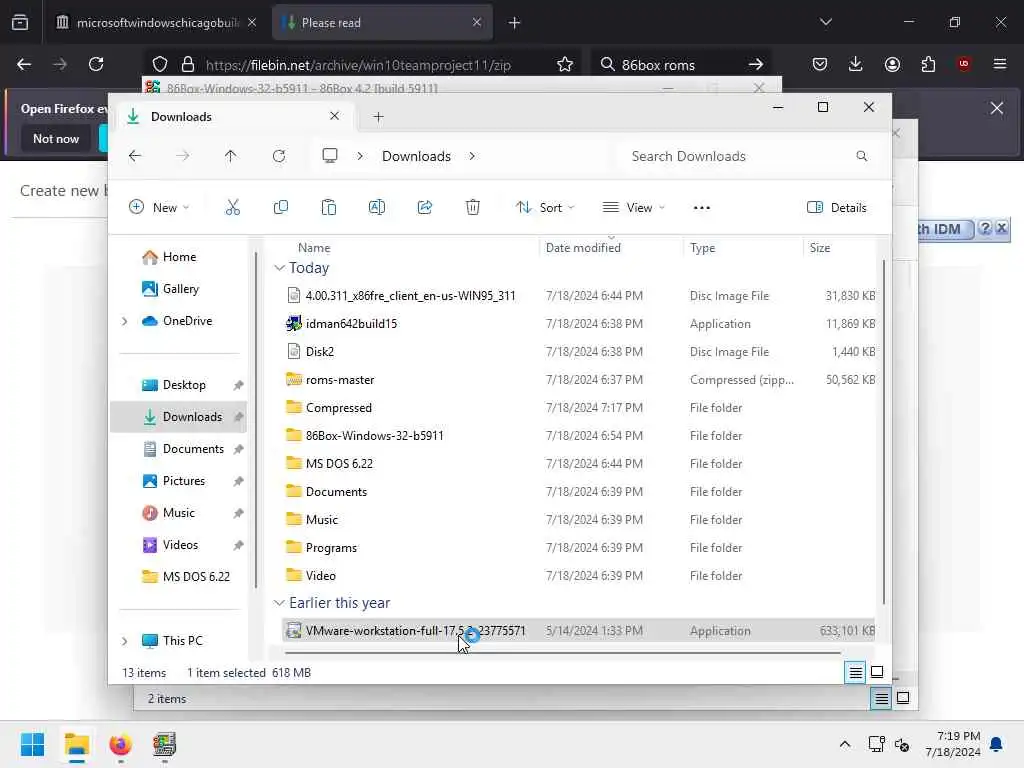Screen dimensions: 1024x768
Task: Click Firefox bookmark star icon
Action: coord(565,64)
